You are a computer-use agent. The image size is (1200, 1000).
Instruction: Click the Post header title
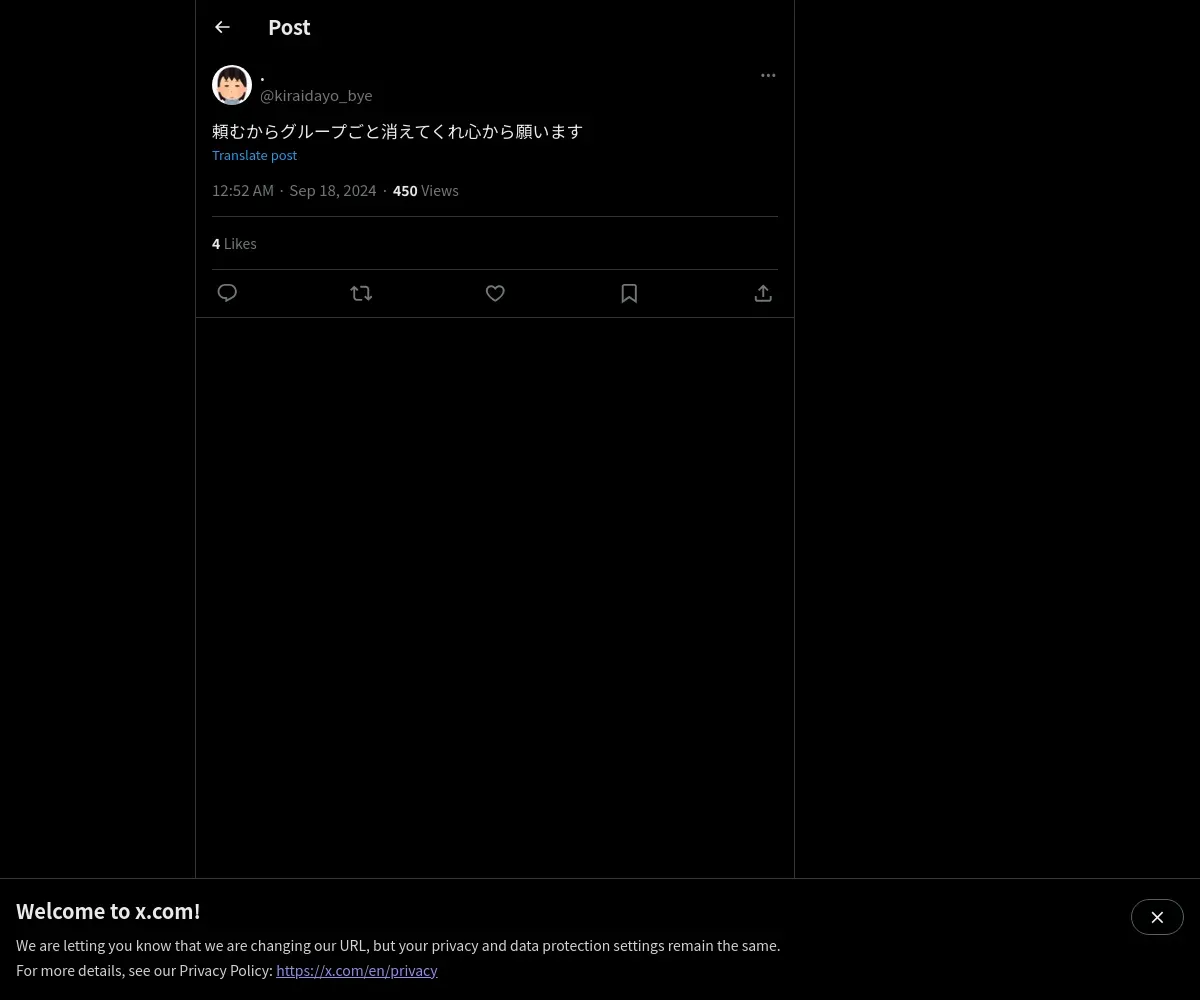pyautogui.click(x=289, y=27)
